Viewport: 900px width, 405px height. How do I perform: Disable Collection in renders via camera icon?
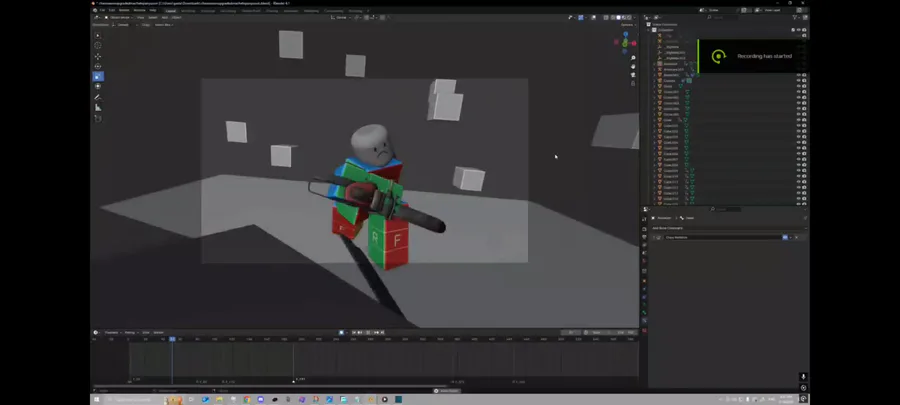point(804,30)
